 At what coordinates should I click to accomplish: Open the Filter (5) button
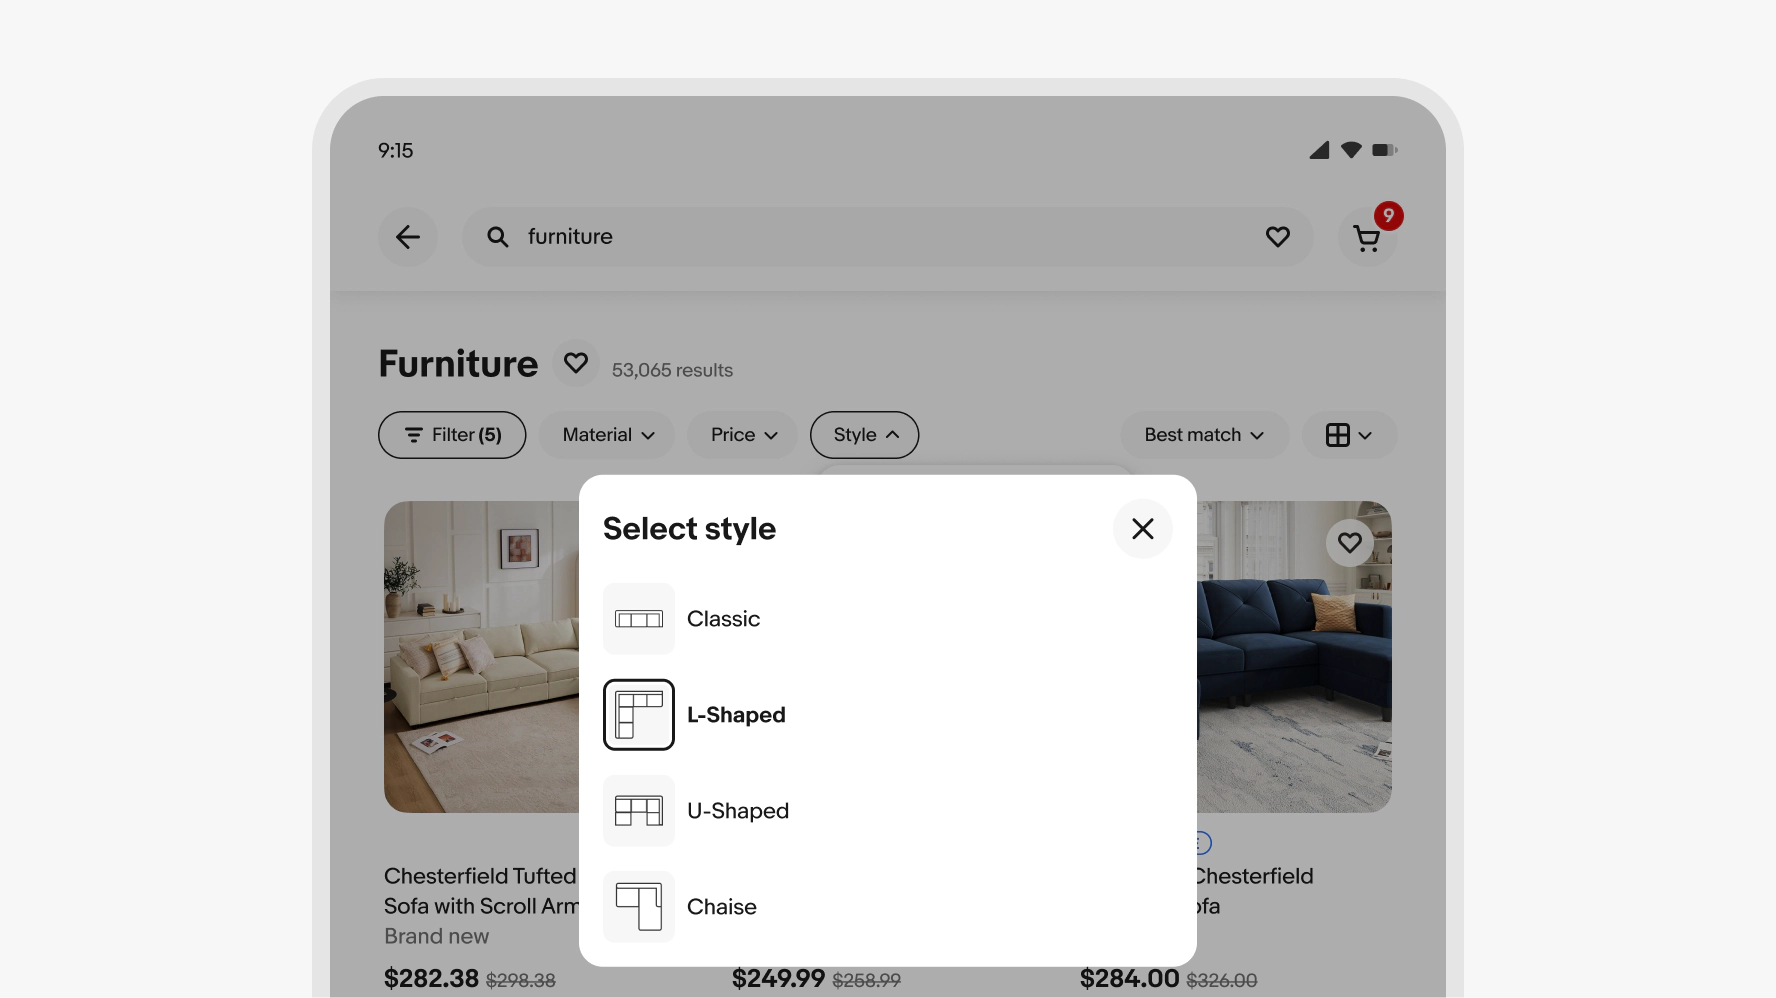click(452, 435)
